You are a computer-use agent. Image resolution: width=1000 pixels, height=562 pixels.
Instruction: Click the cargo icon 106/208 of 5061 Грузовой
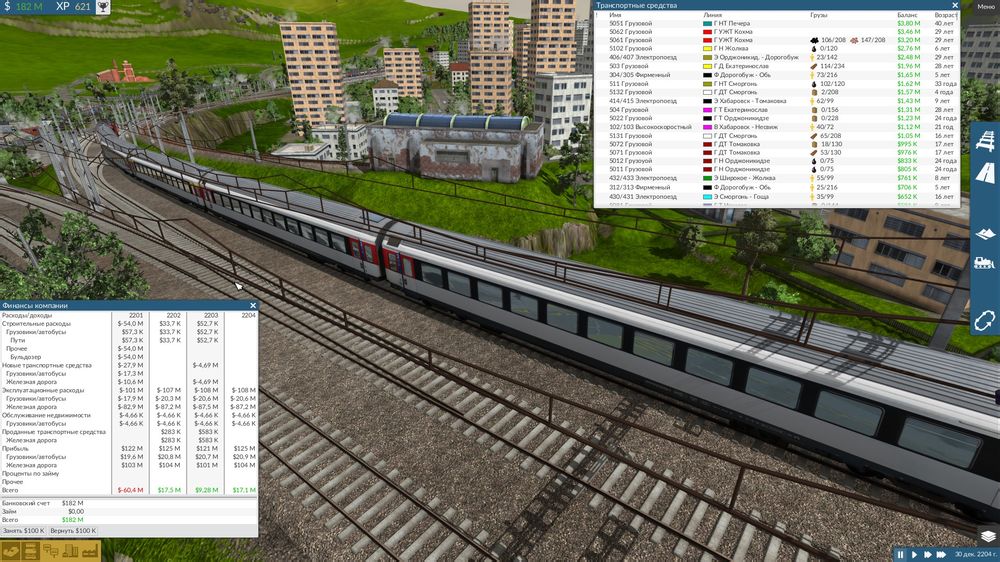[814, 40]
